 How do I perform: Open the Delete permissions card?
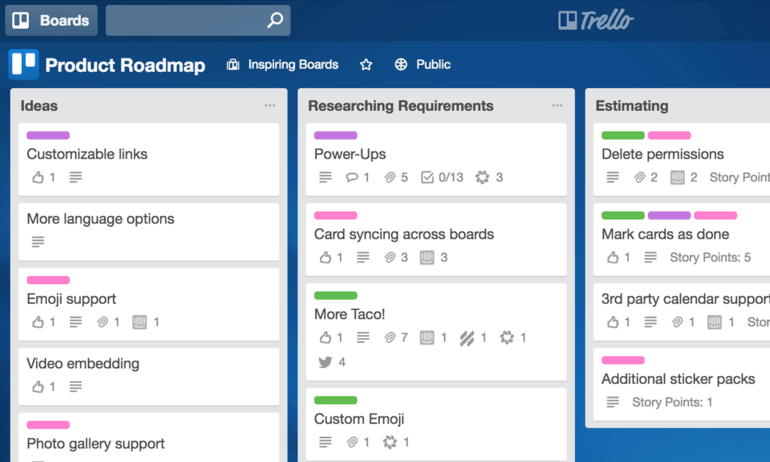pyautogui.click(x=682, y=160)
